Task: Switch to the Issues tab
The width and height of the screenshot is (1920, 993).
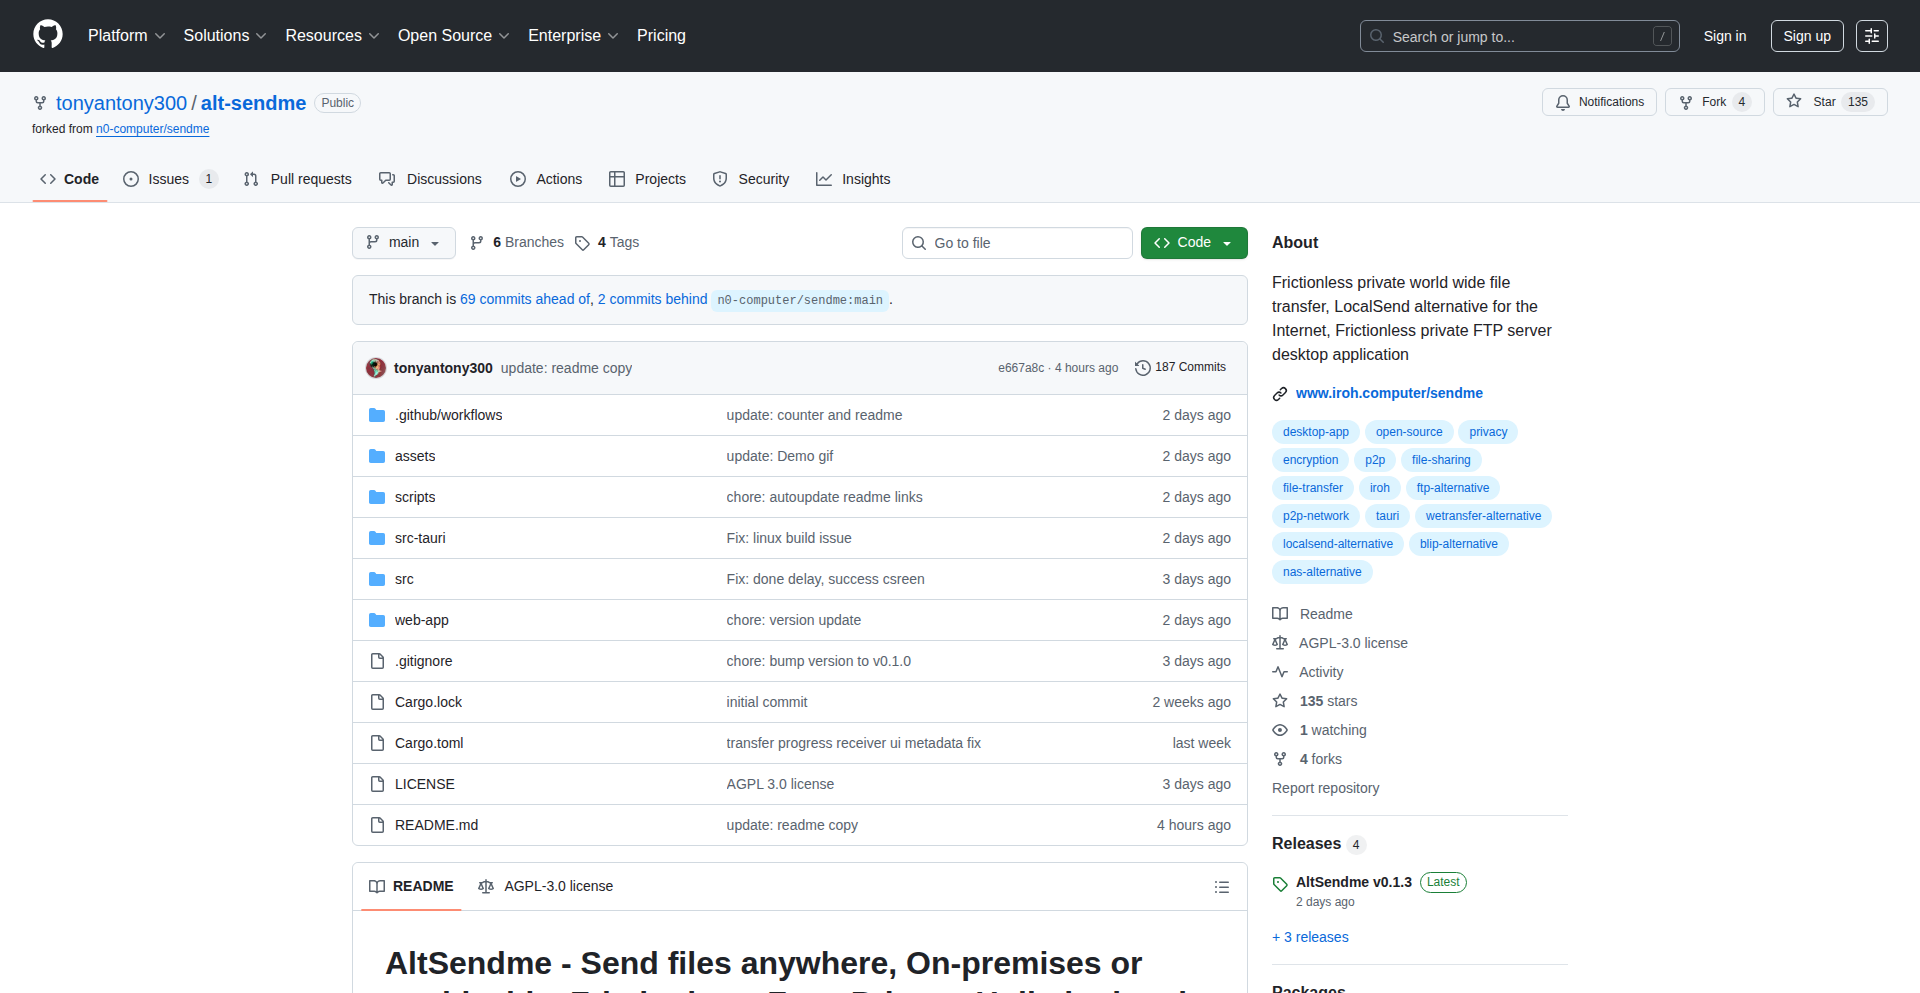Action: pos(168,179)
